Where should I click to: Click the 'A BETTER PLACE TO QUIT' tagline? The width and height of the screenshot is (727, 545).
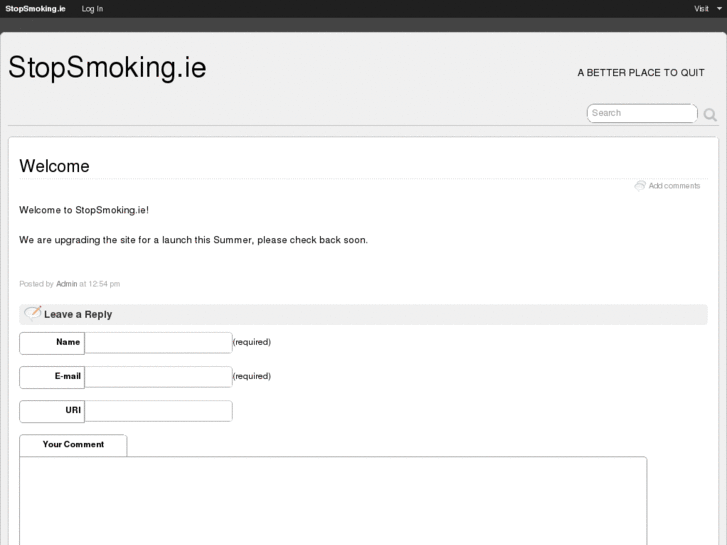click(x=641, y=73)
